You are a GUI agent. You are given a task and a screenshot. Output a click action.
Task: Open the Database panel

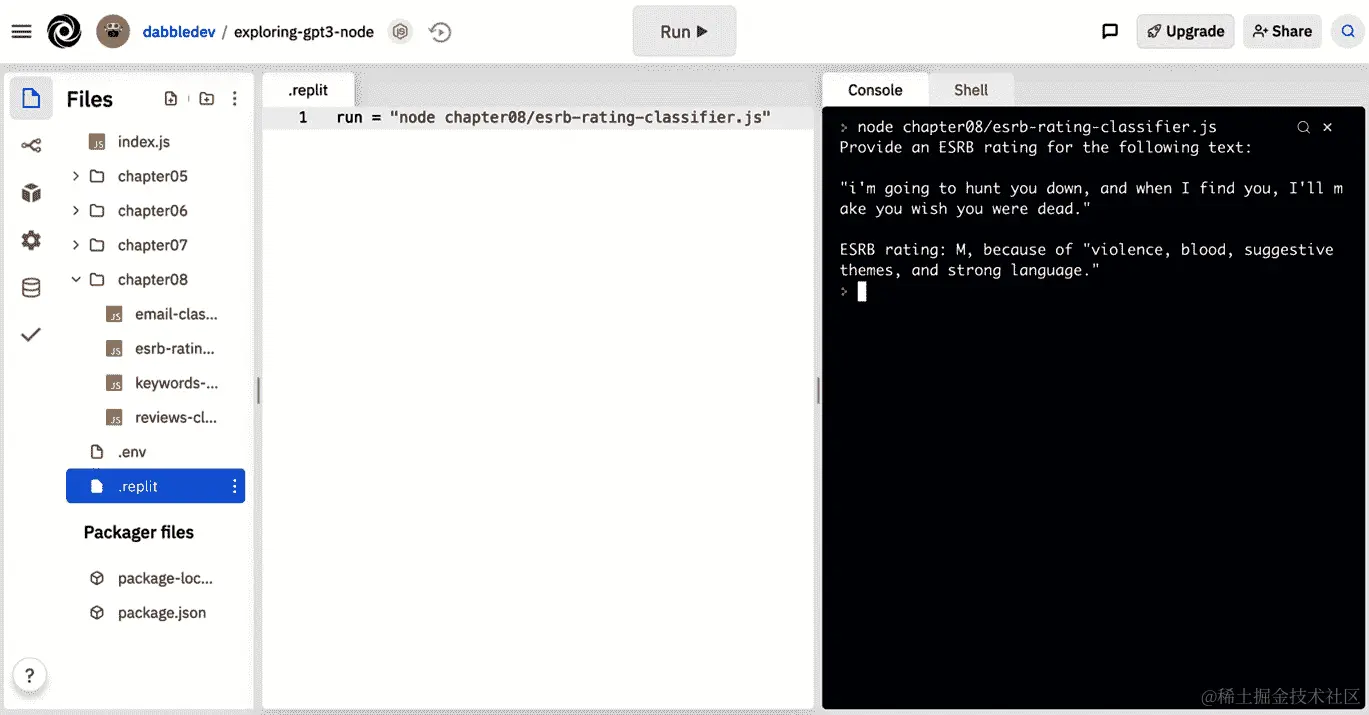tap(30, 287)
